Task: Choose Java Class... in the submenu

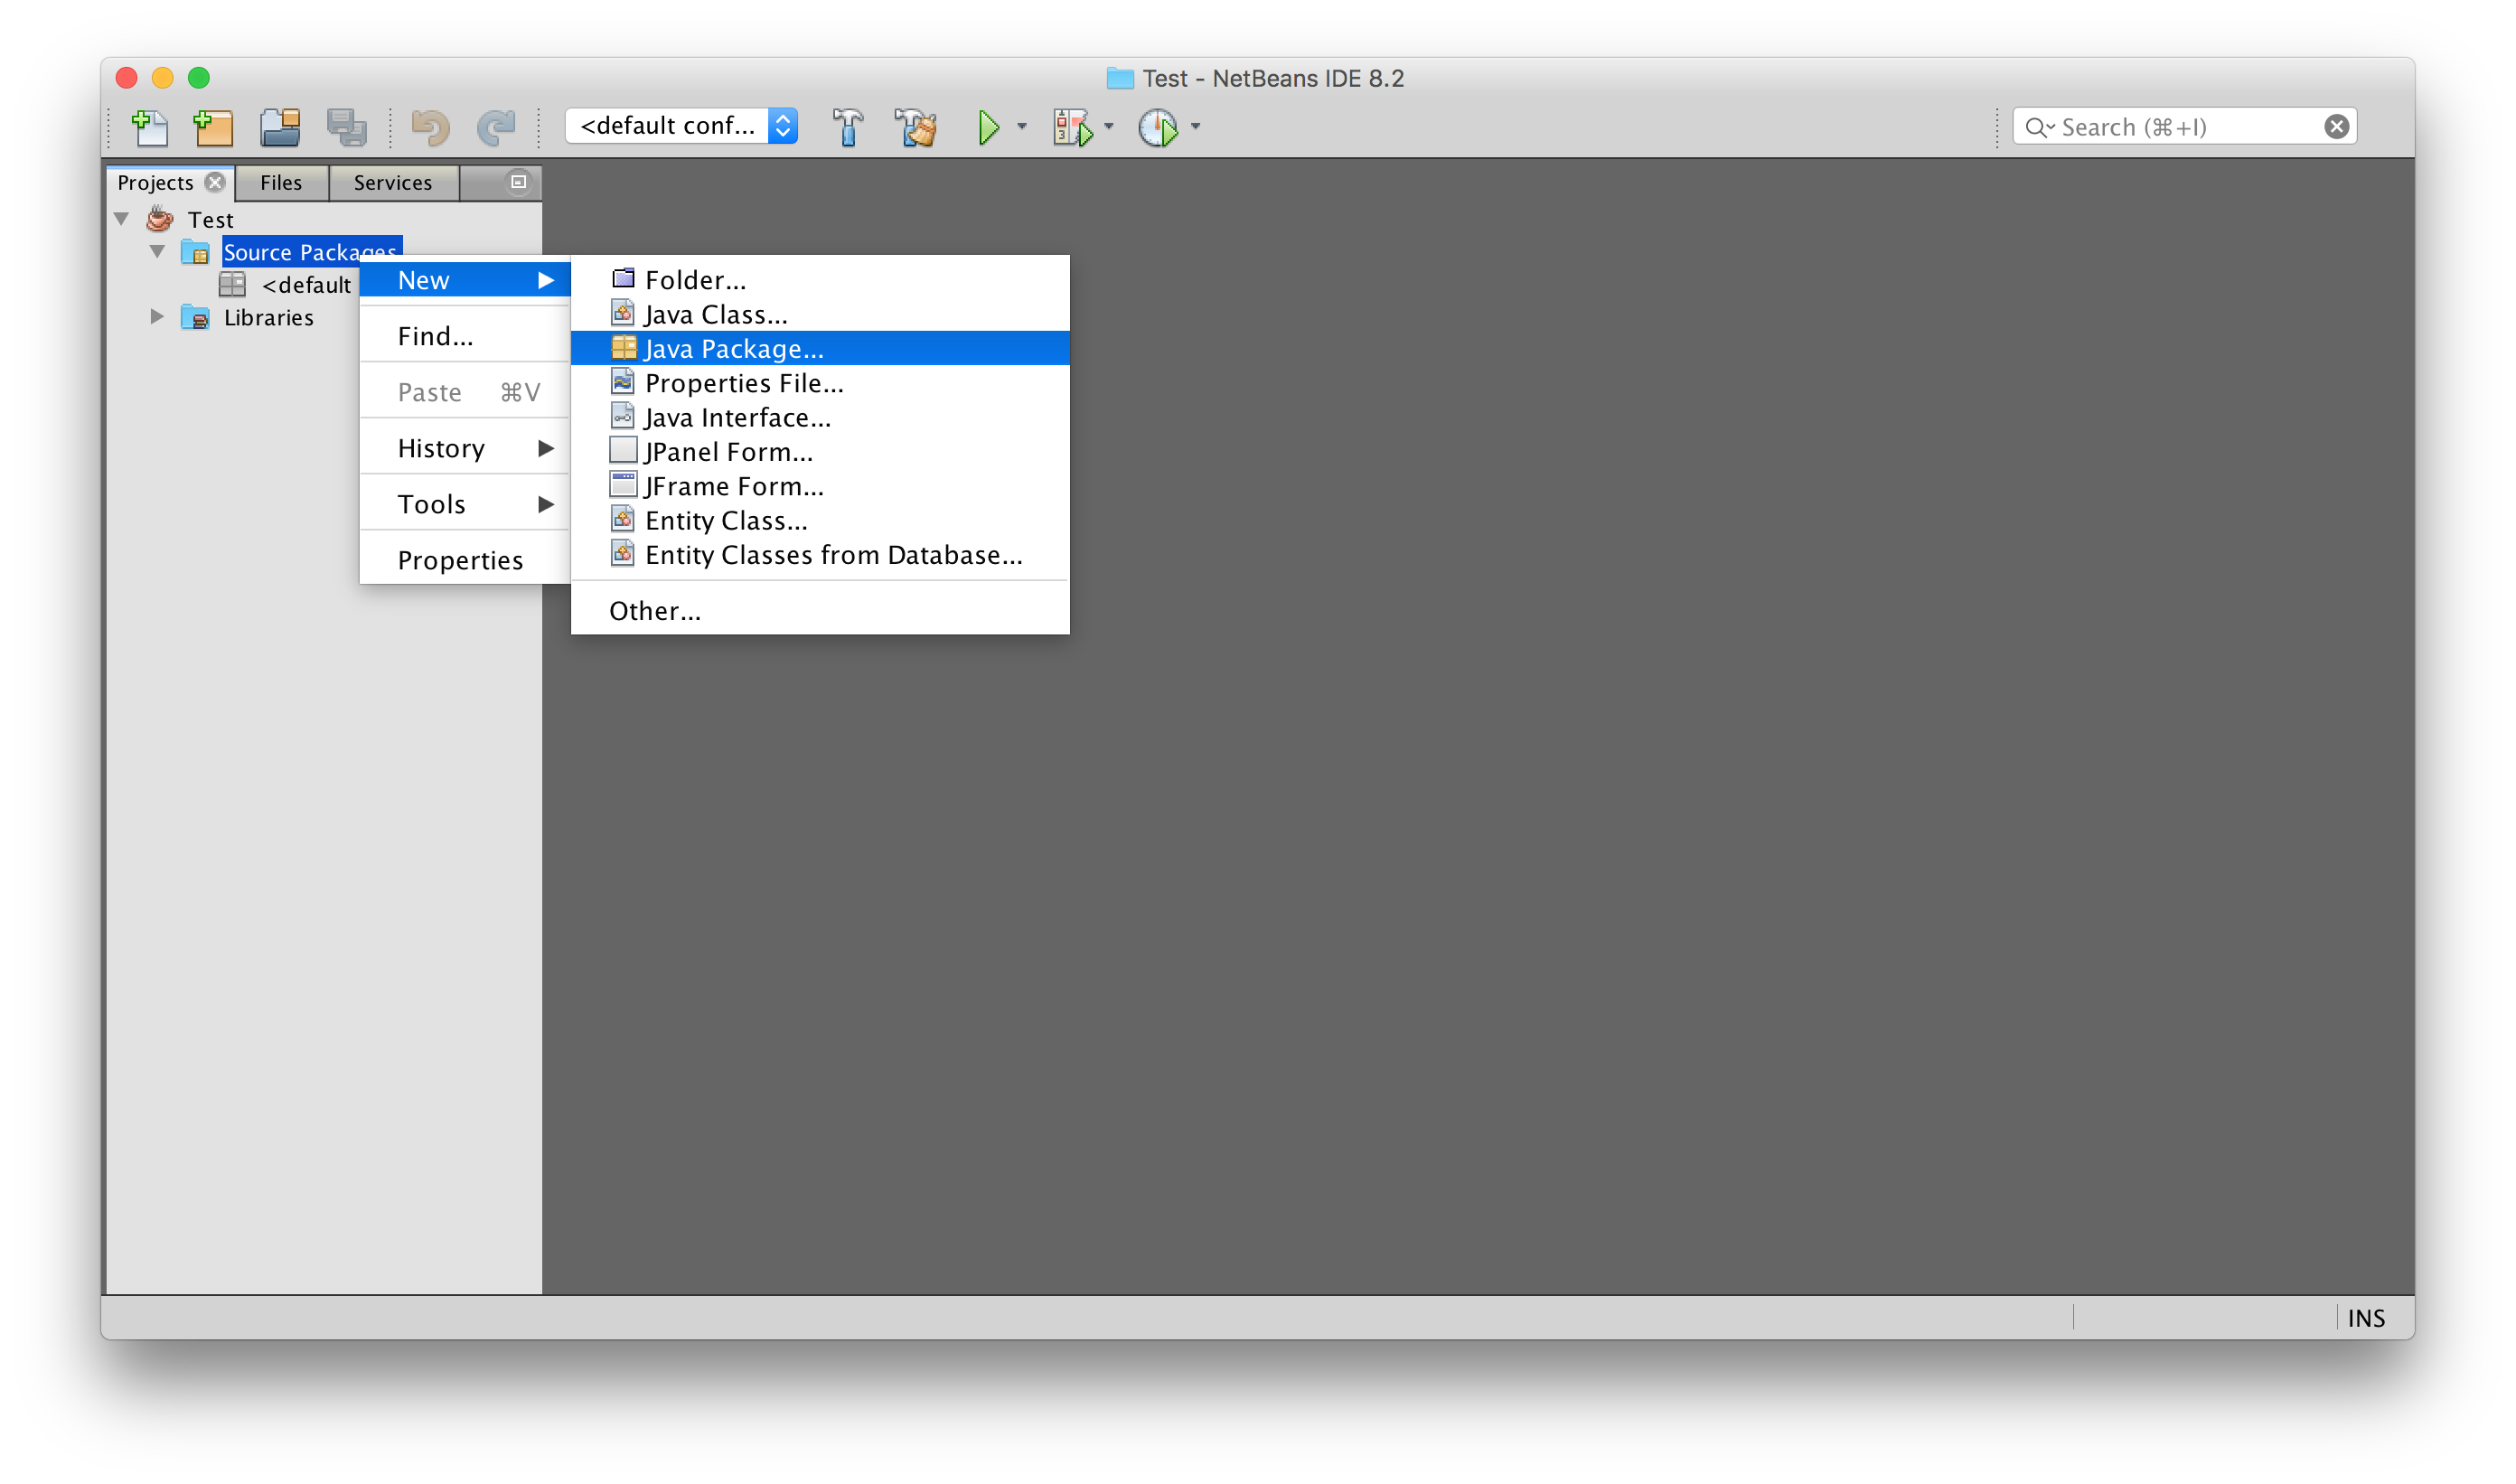Action: 820,314
